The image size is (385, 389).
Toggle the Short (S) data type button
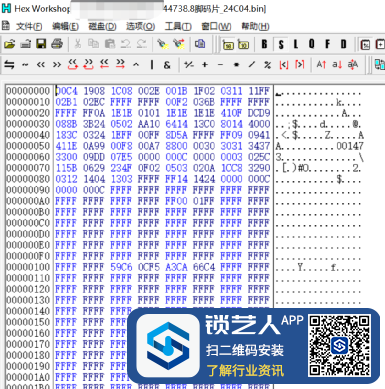281,44
